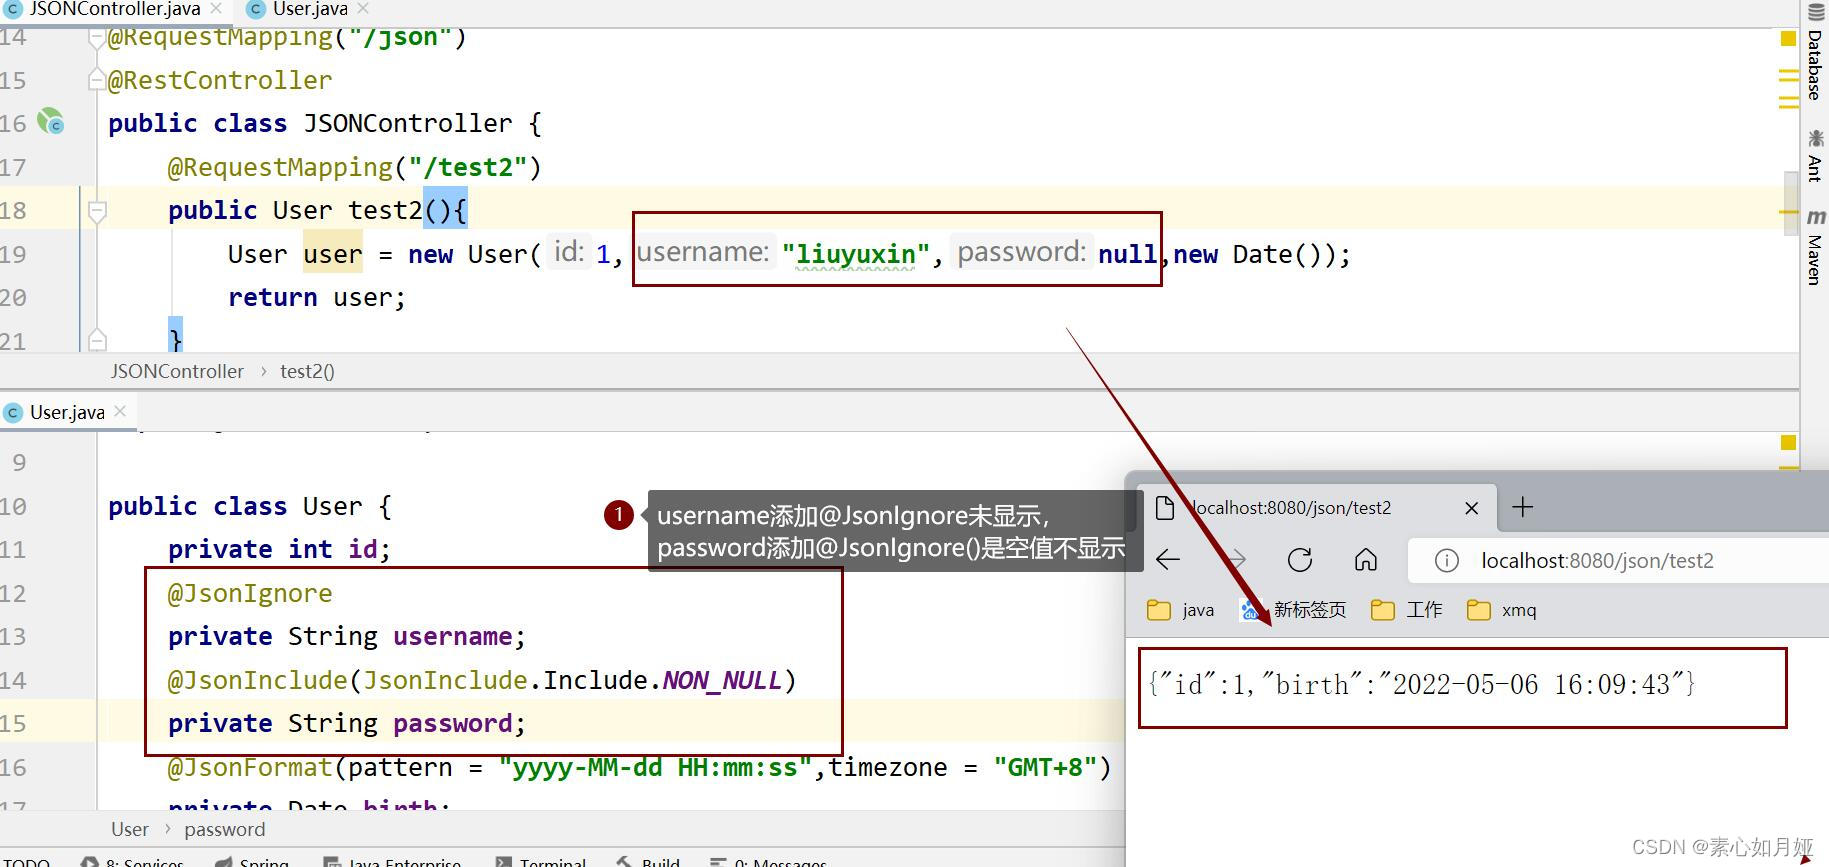This screenshot has height=867, width=1829.
Task: Click the warning stripe mark beside line 18
Action: click(x=1789, y=213)
